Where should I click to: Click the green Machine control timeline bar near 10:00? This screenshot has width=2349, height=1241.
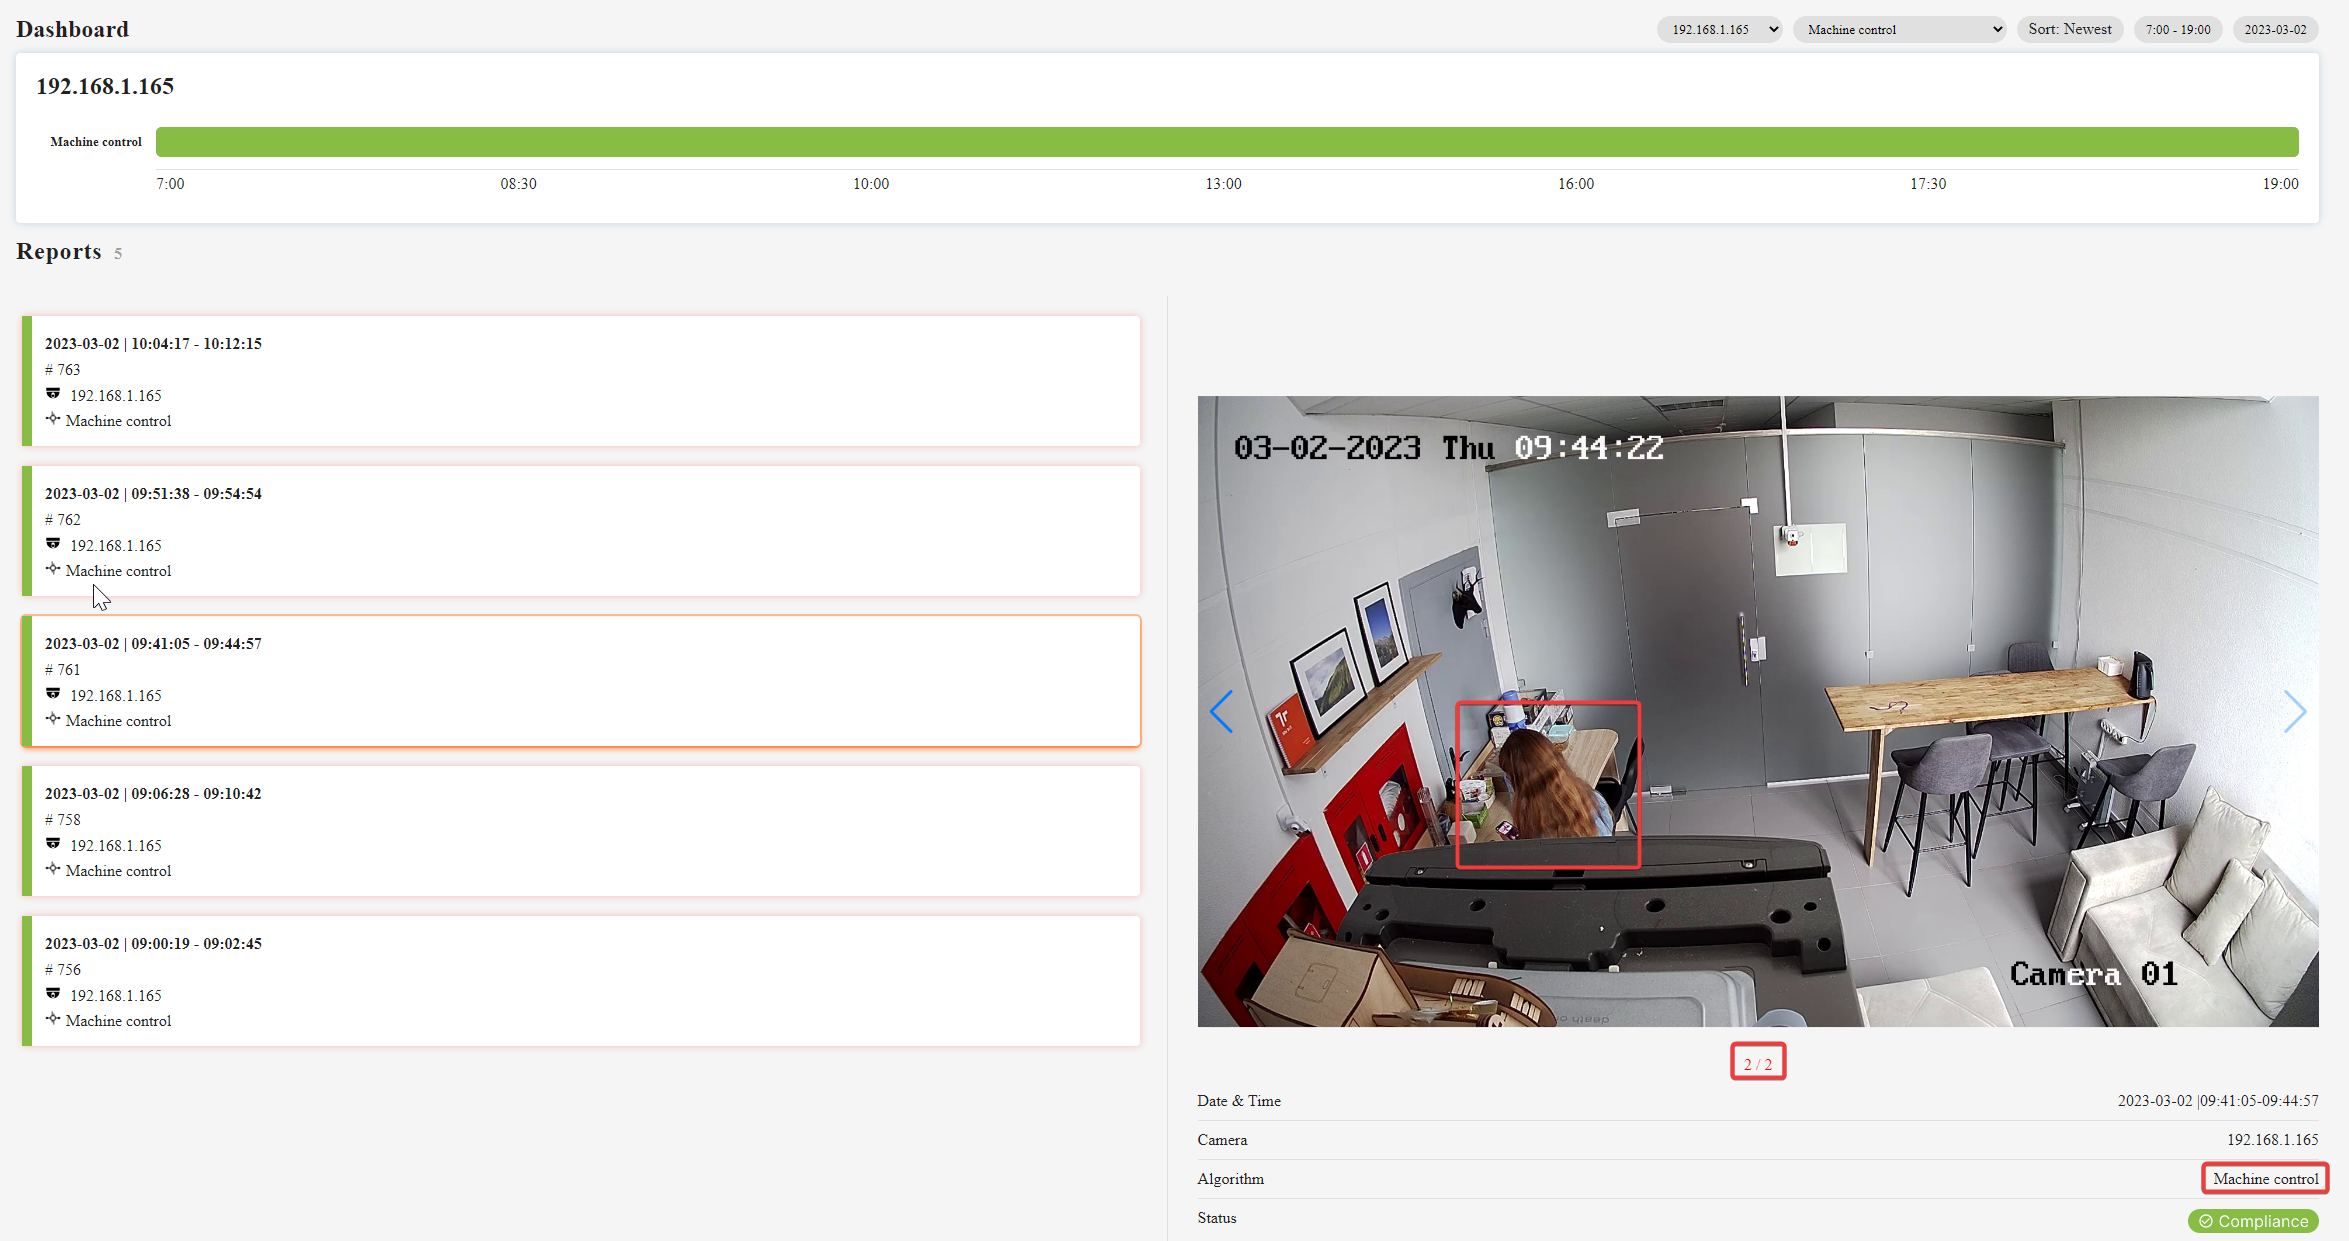point(871,141)
